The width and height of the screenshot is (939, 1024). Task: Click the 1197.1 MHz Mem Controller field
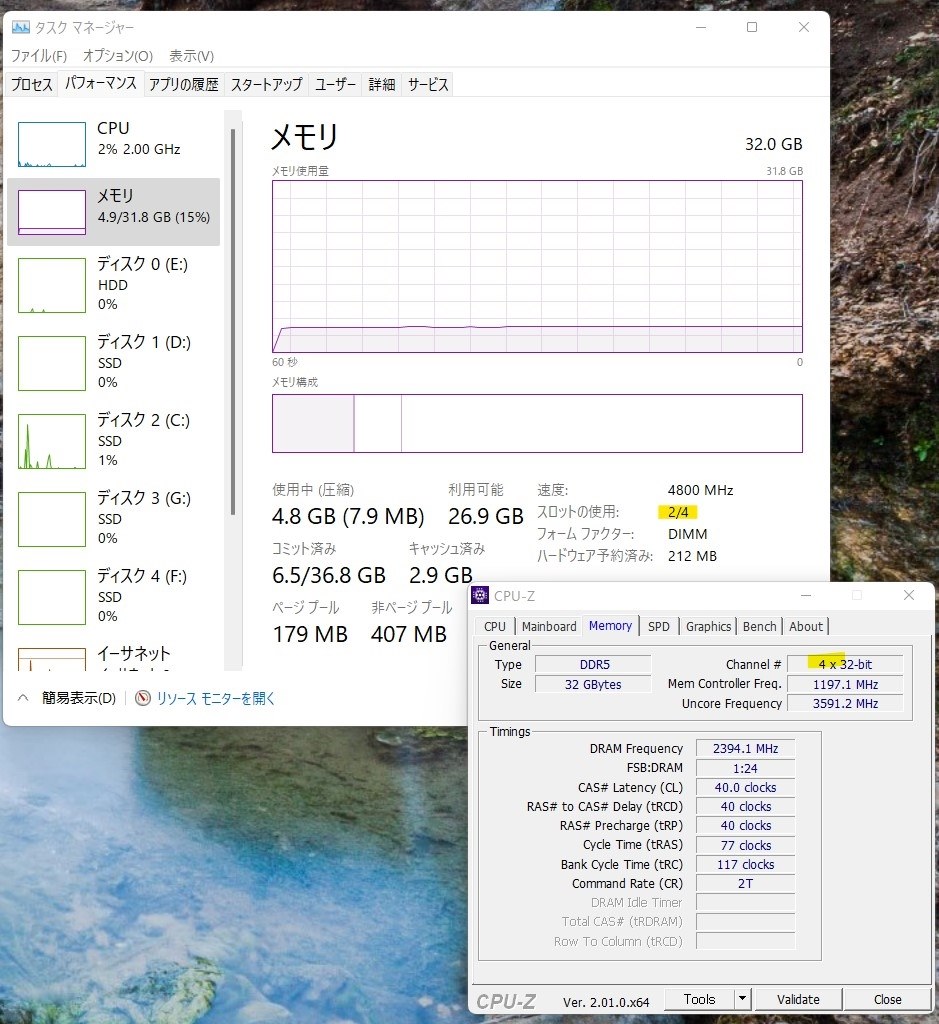pyautogui.click(x=845, y=684)
